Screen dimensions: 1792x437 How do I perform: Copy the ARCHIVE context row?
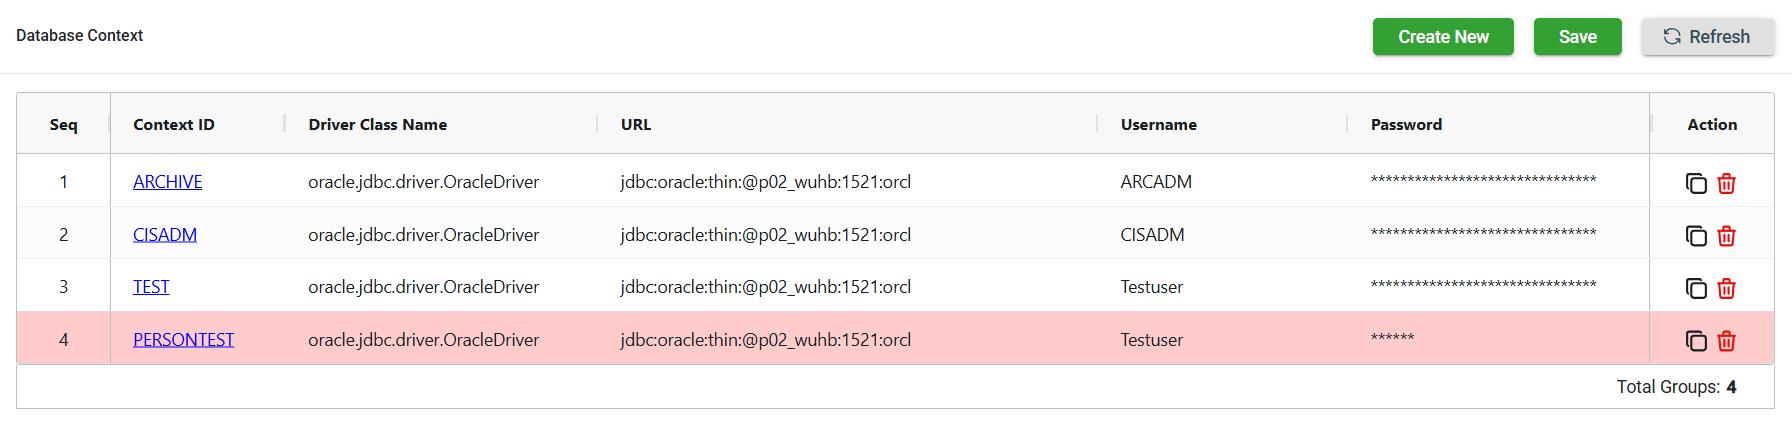click(1696, 183)
